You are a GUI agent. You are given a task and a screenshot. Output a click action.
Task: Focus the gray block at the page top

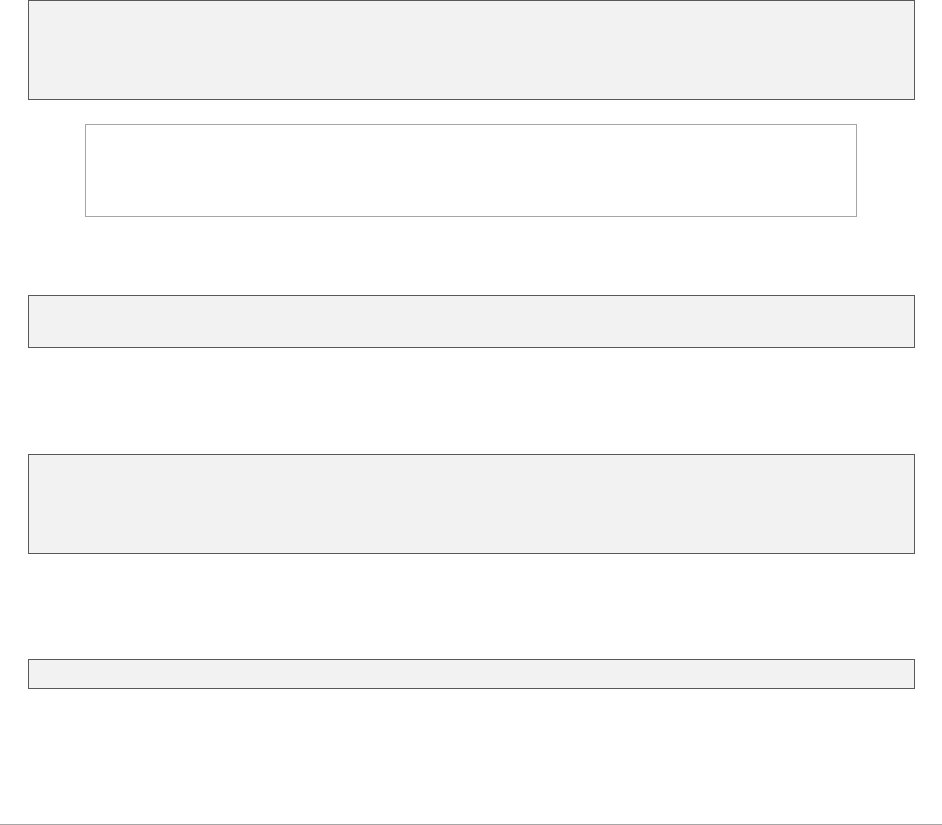point(471,50)
